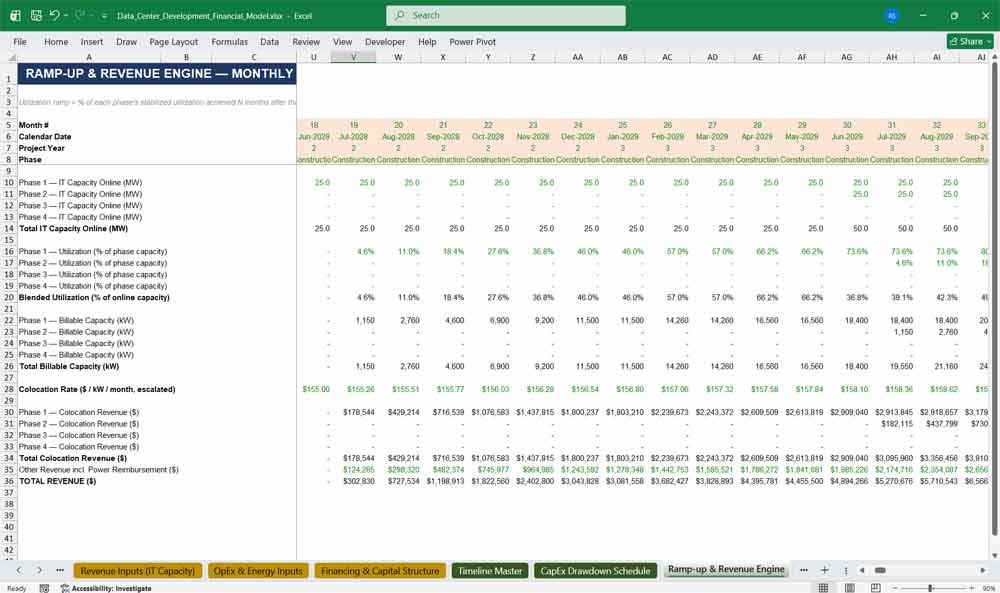The image size is (1000, 593).
Task: Click the zoom slider handle
Action: [x=930, y=588]
